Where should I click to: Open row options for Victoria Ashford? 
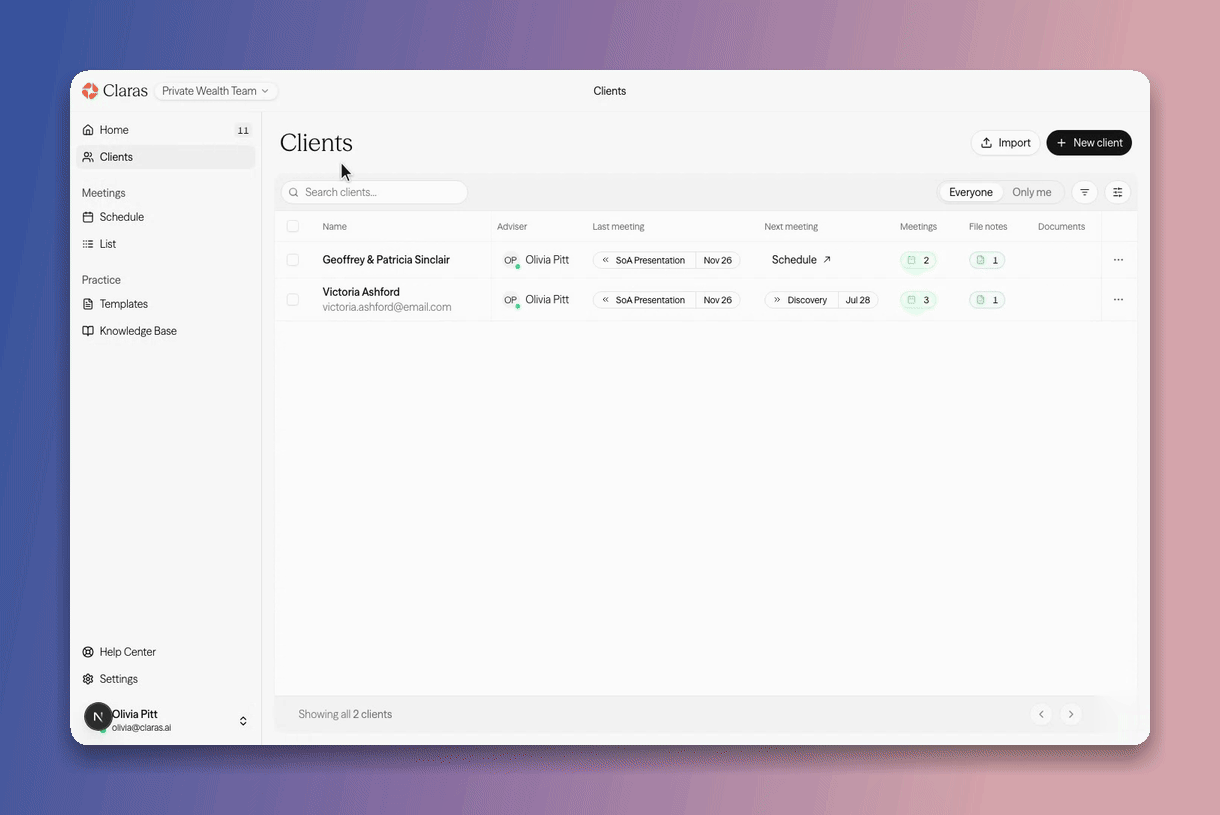pos(1118,299)
